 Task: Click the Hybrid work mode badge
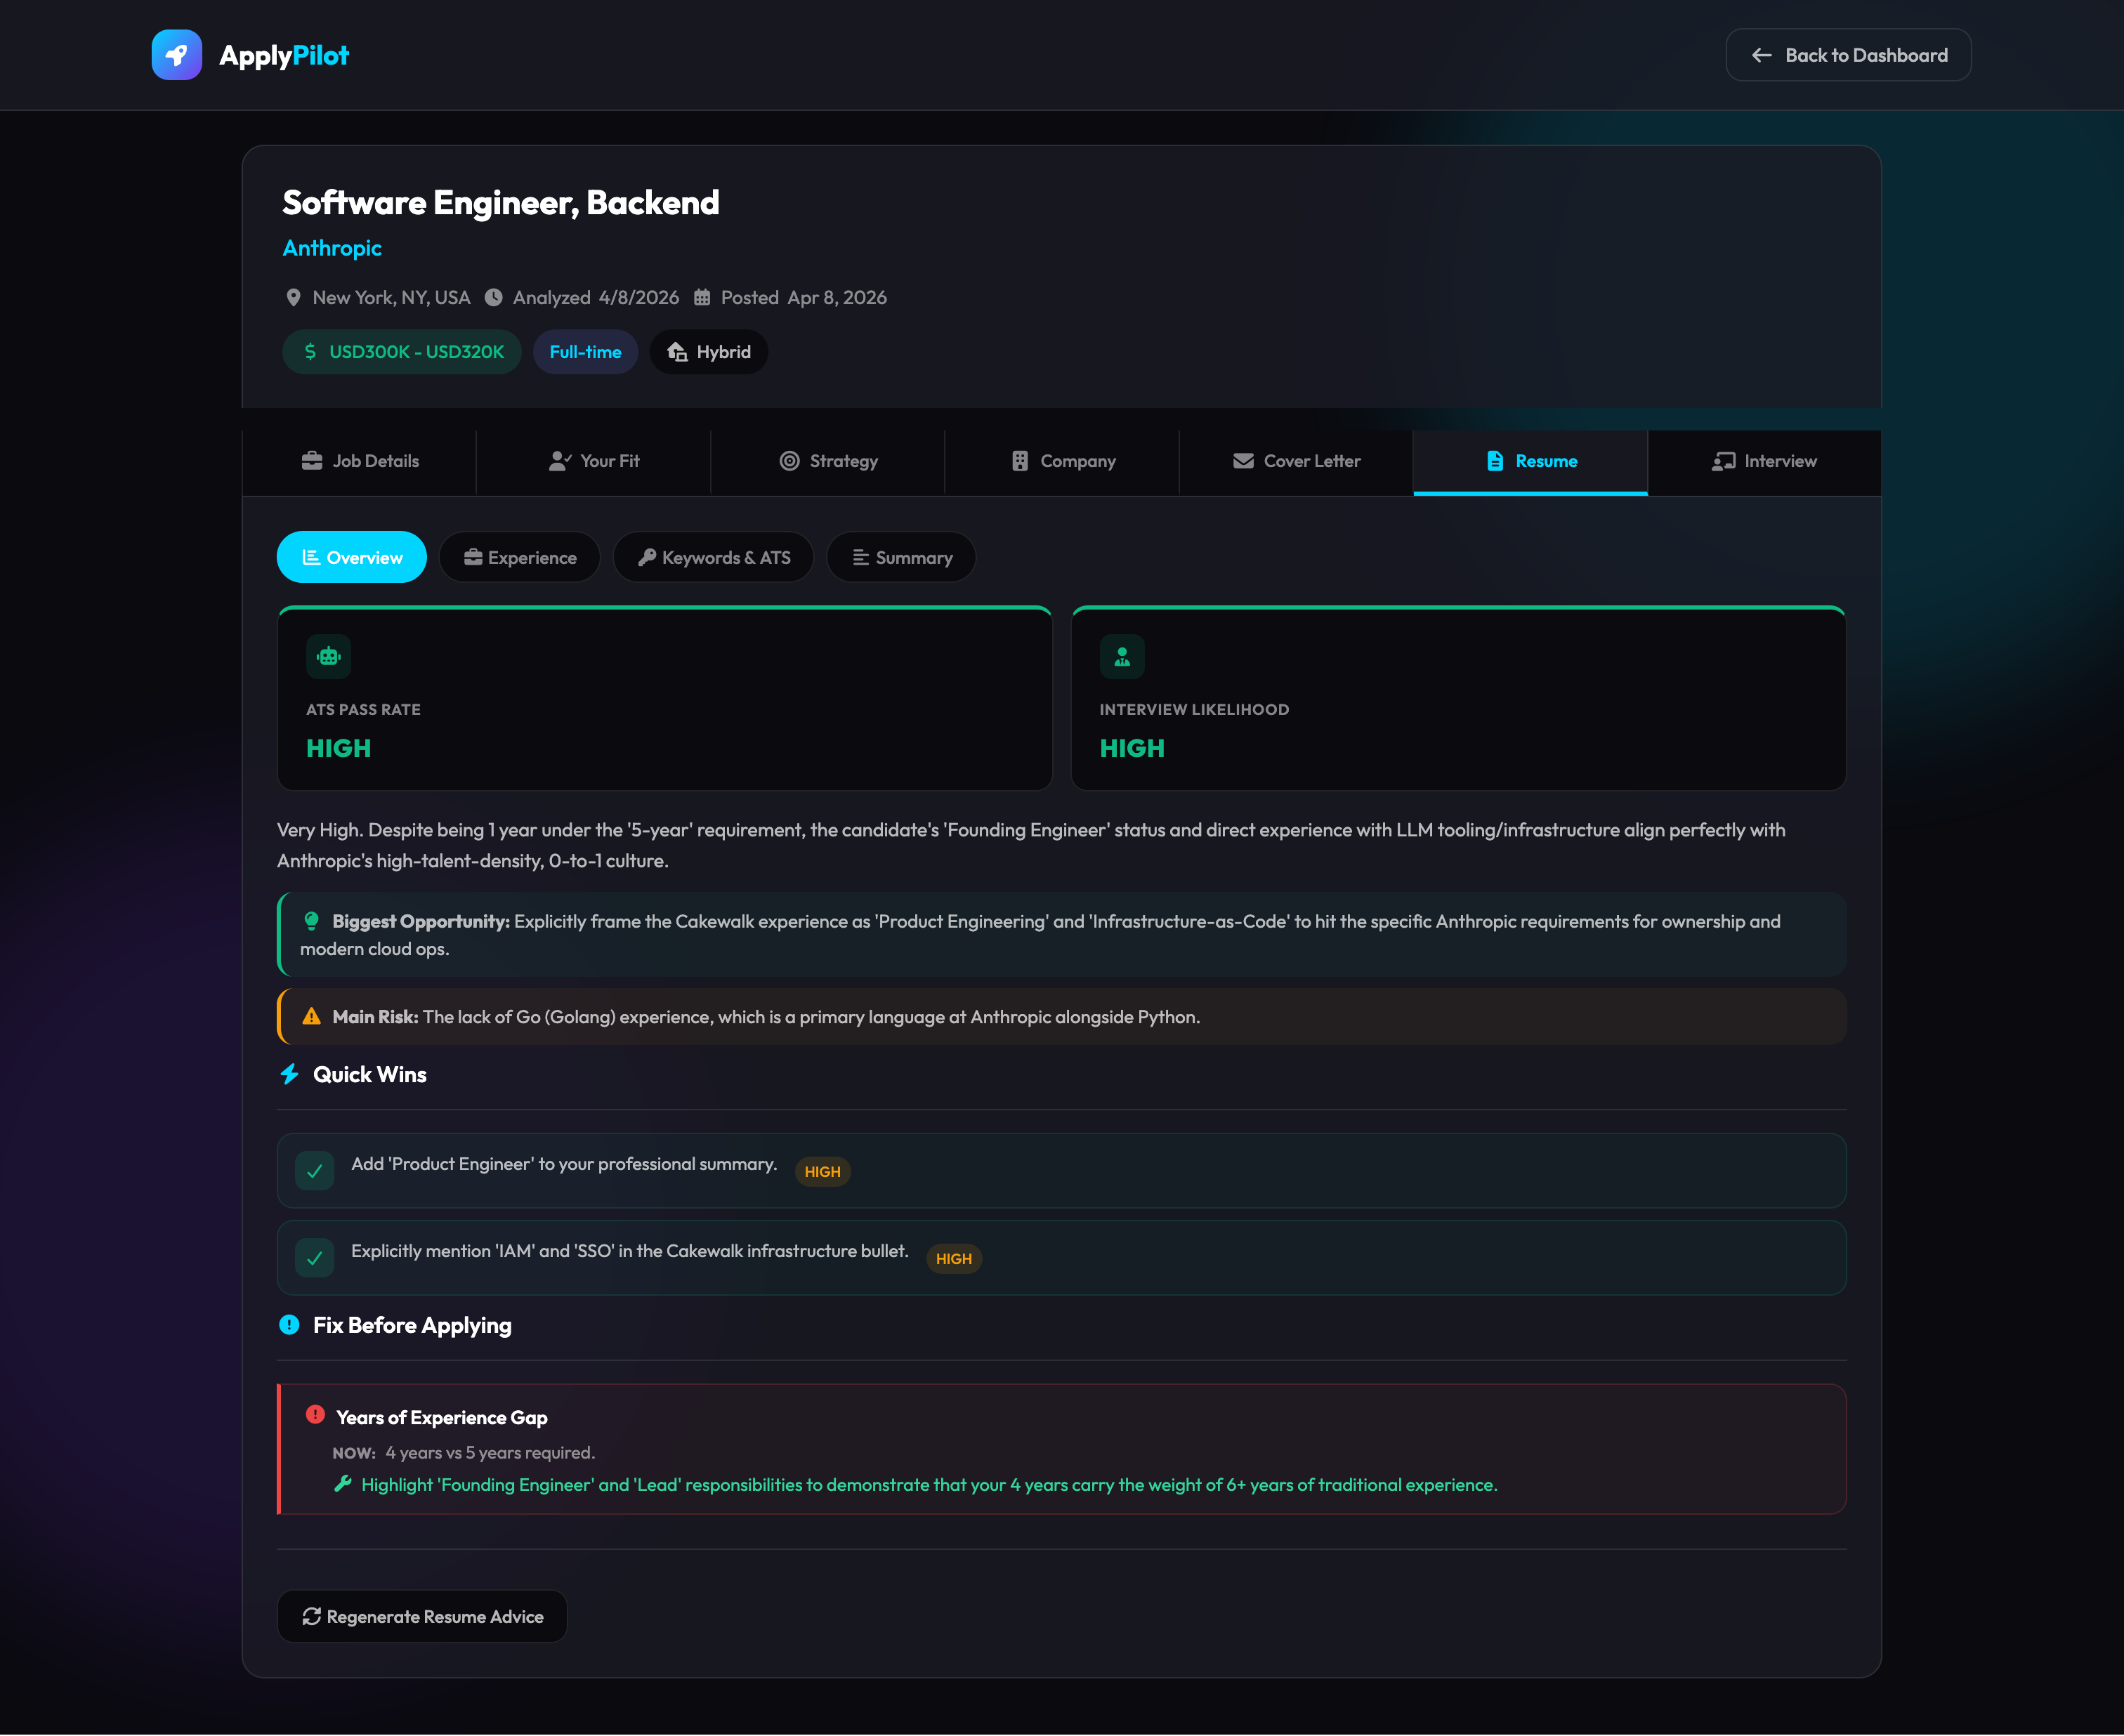(x=709, y=352)
